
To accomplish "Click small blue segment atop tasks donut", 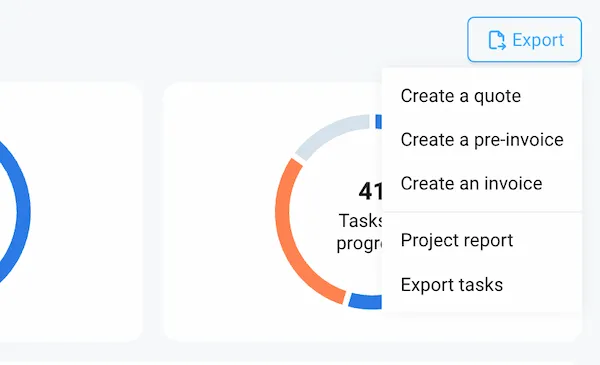I will [378, 121].
